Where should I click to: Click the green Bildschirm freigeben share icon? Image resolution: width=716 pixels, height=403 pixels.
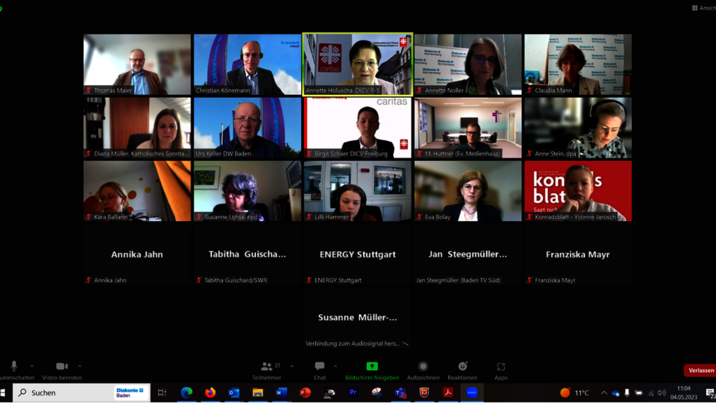(x=372, y=366)
